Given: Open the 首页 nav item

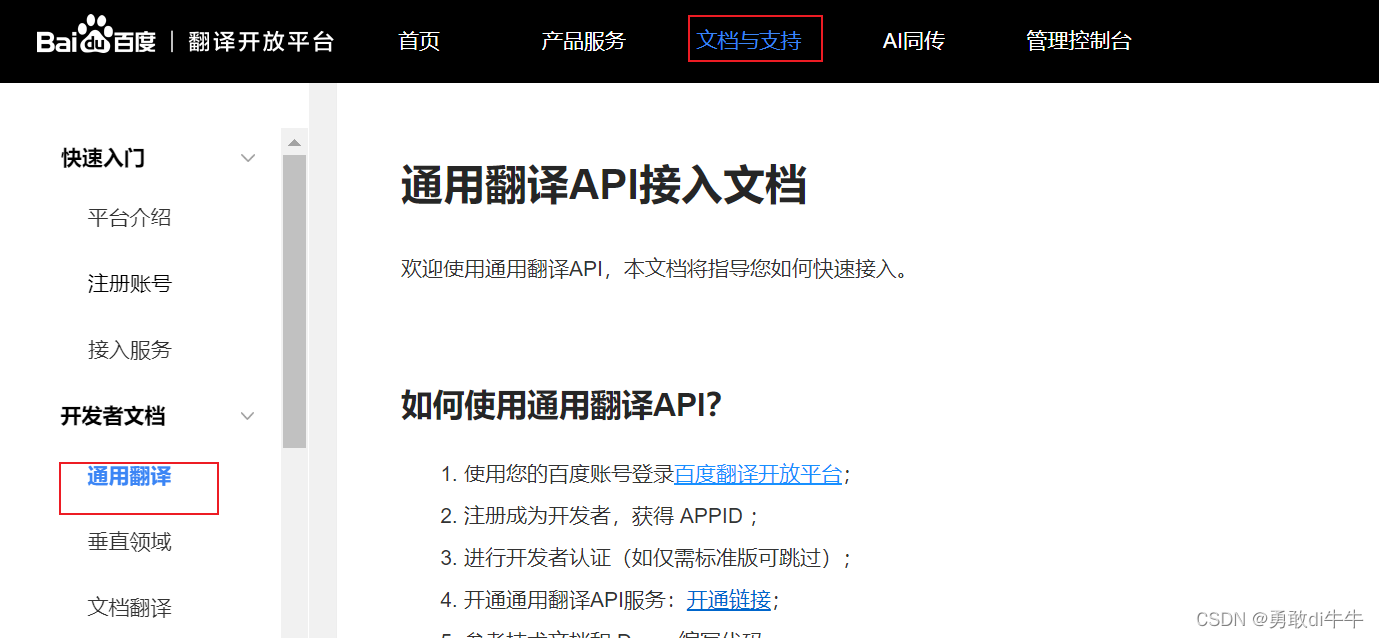Looking at the screenshot, I should (x=419, y=41).
